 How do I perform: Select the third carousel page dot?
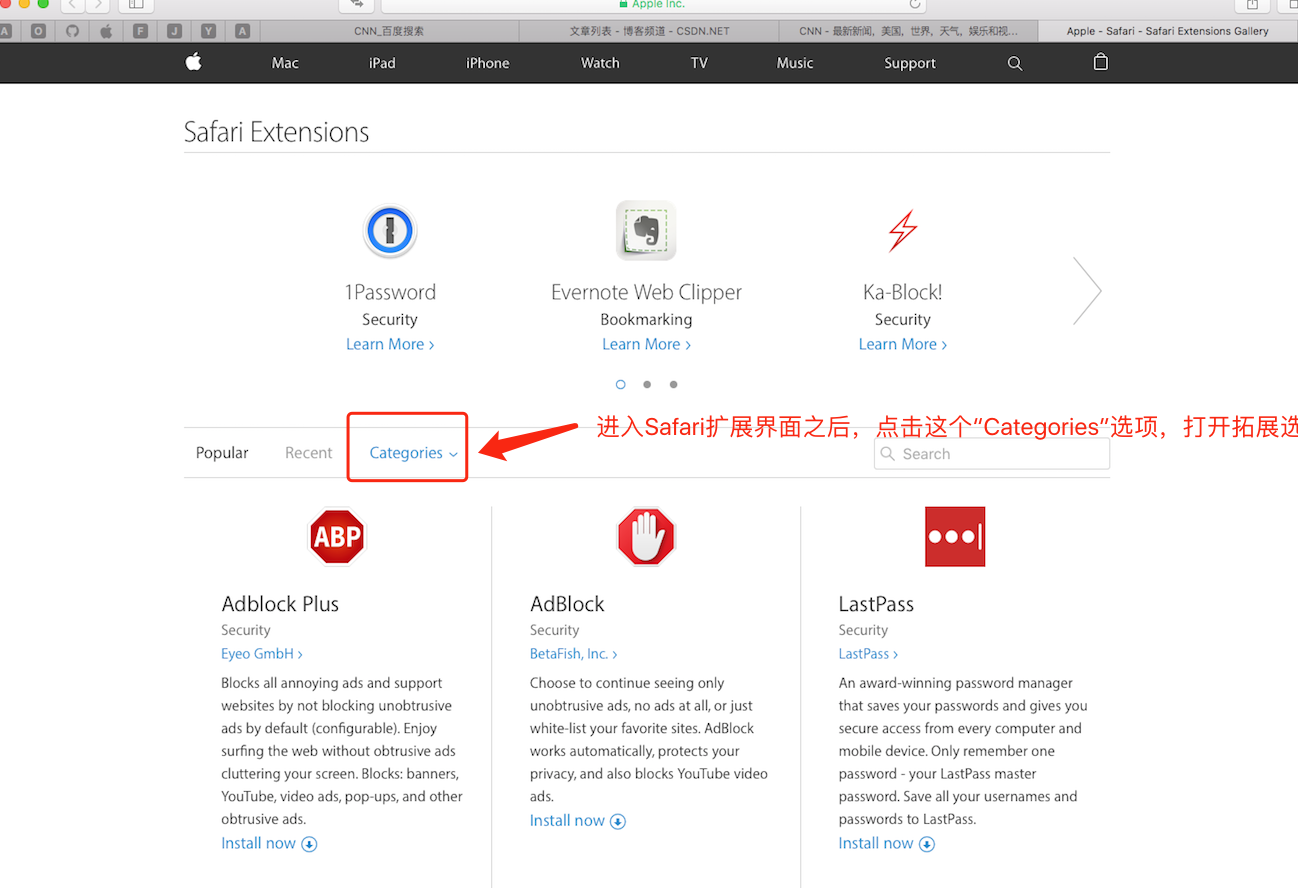[x=674, y=384]
